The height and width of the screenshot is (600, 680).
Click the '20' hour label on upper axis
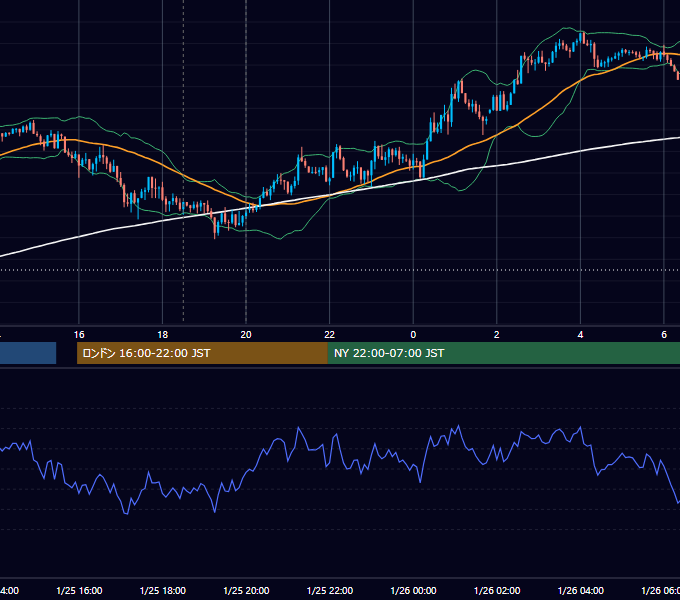(x=246, y=335)
